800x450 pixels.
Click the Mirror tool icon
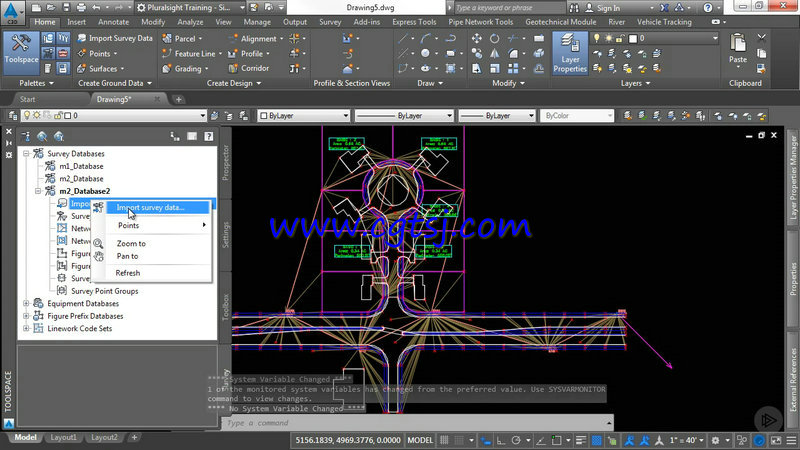[x=494, y=53]
